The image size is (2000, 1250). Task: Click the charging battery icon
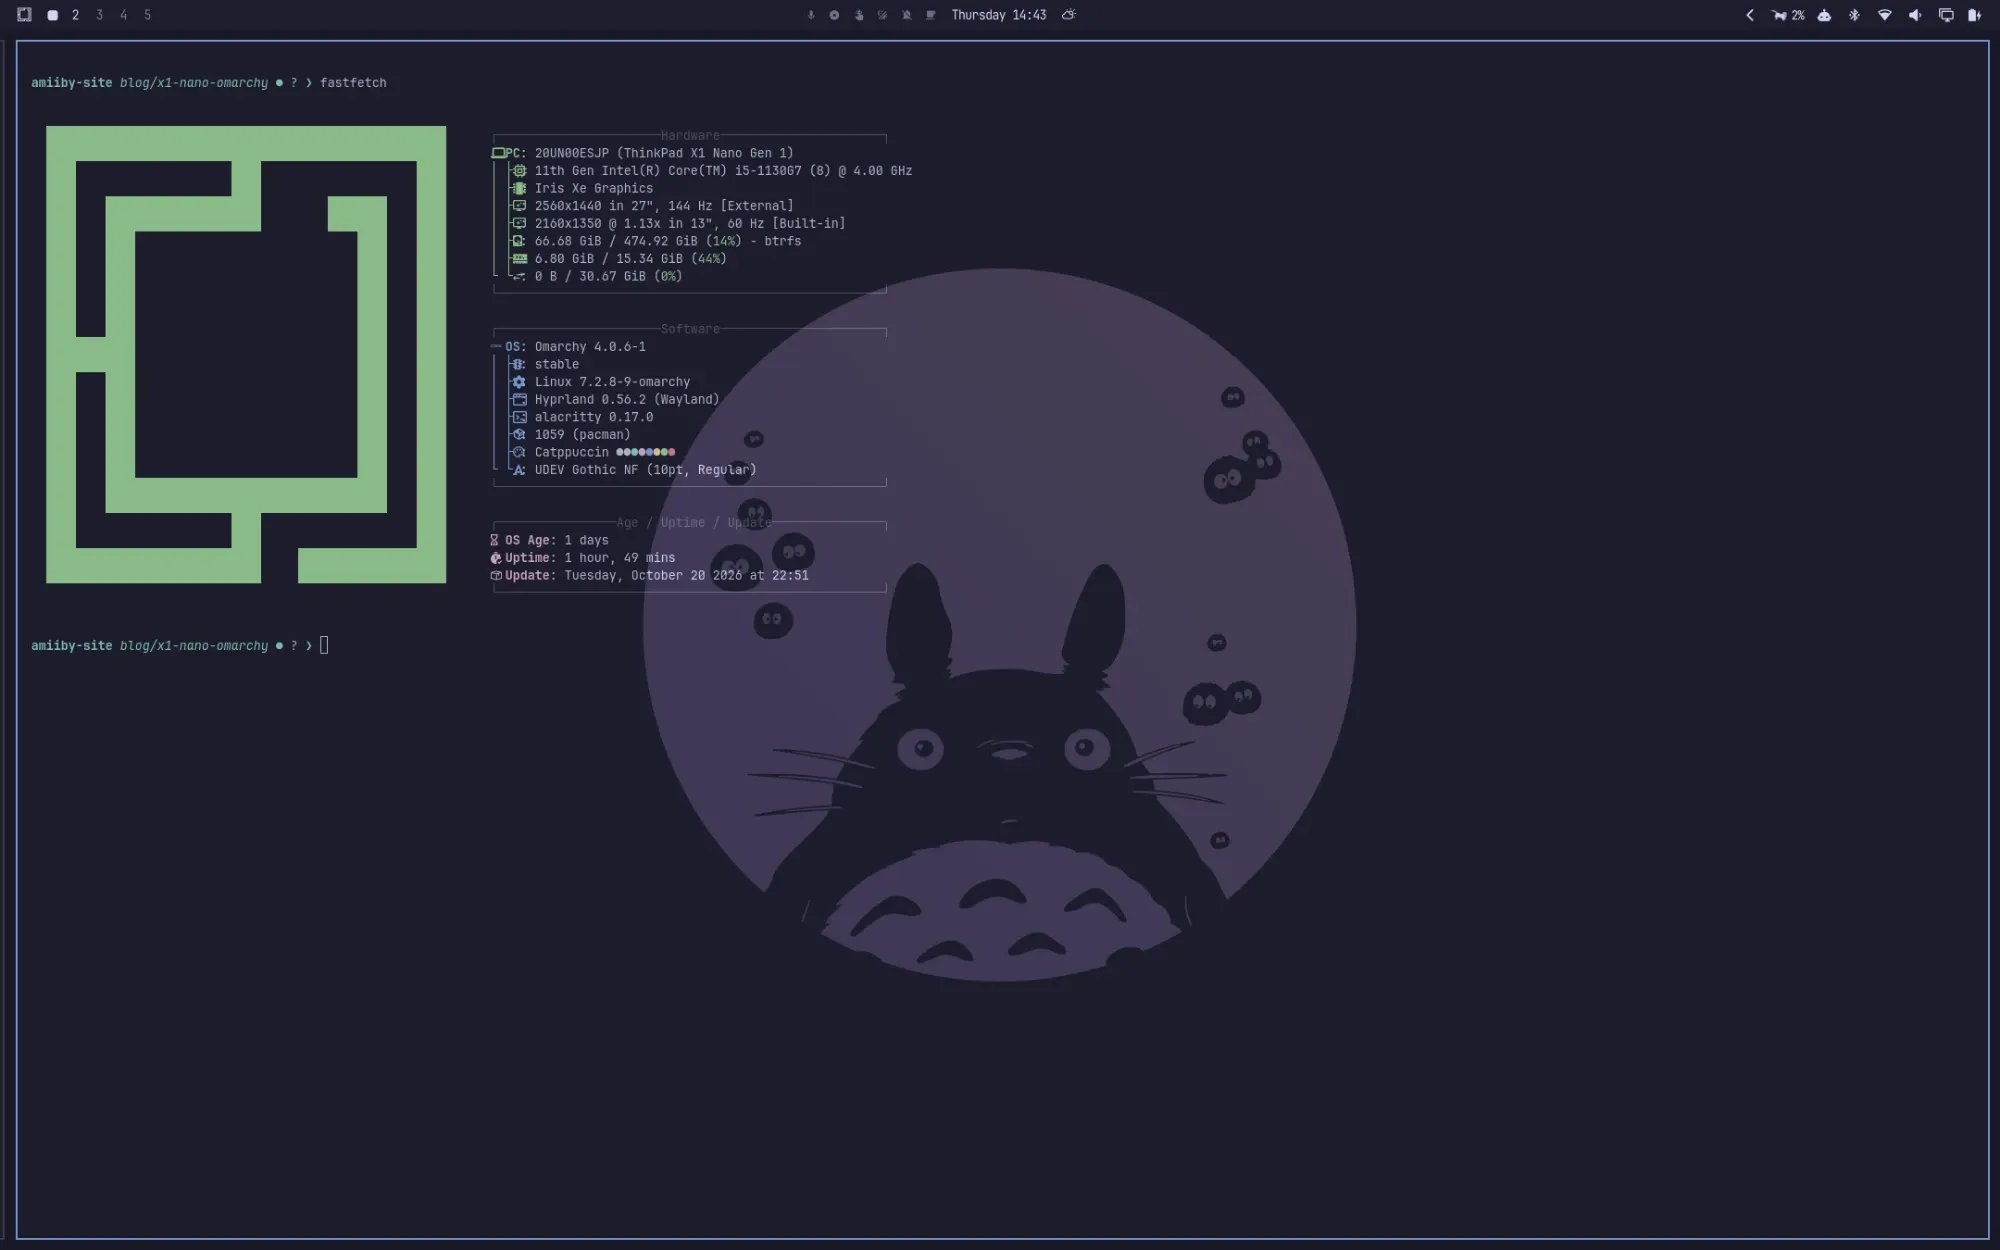[x=1975, y=15]
